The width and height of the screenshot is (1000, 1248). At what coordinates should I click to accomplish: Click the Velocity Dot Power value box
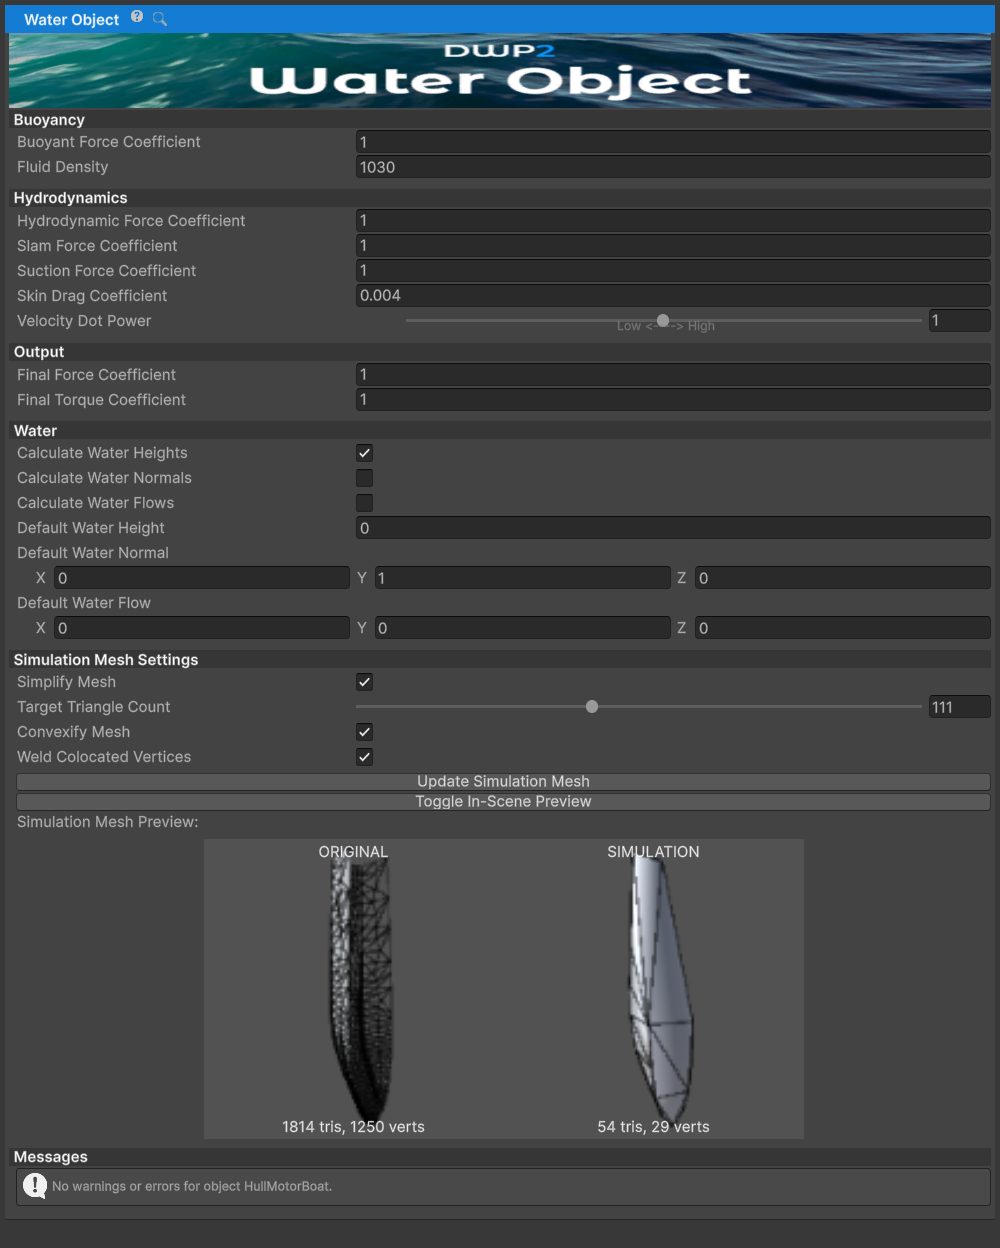click(x=959, y=321)
